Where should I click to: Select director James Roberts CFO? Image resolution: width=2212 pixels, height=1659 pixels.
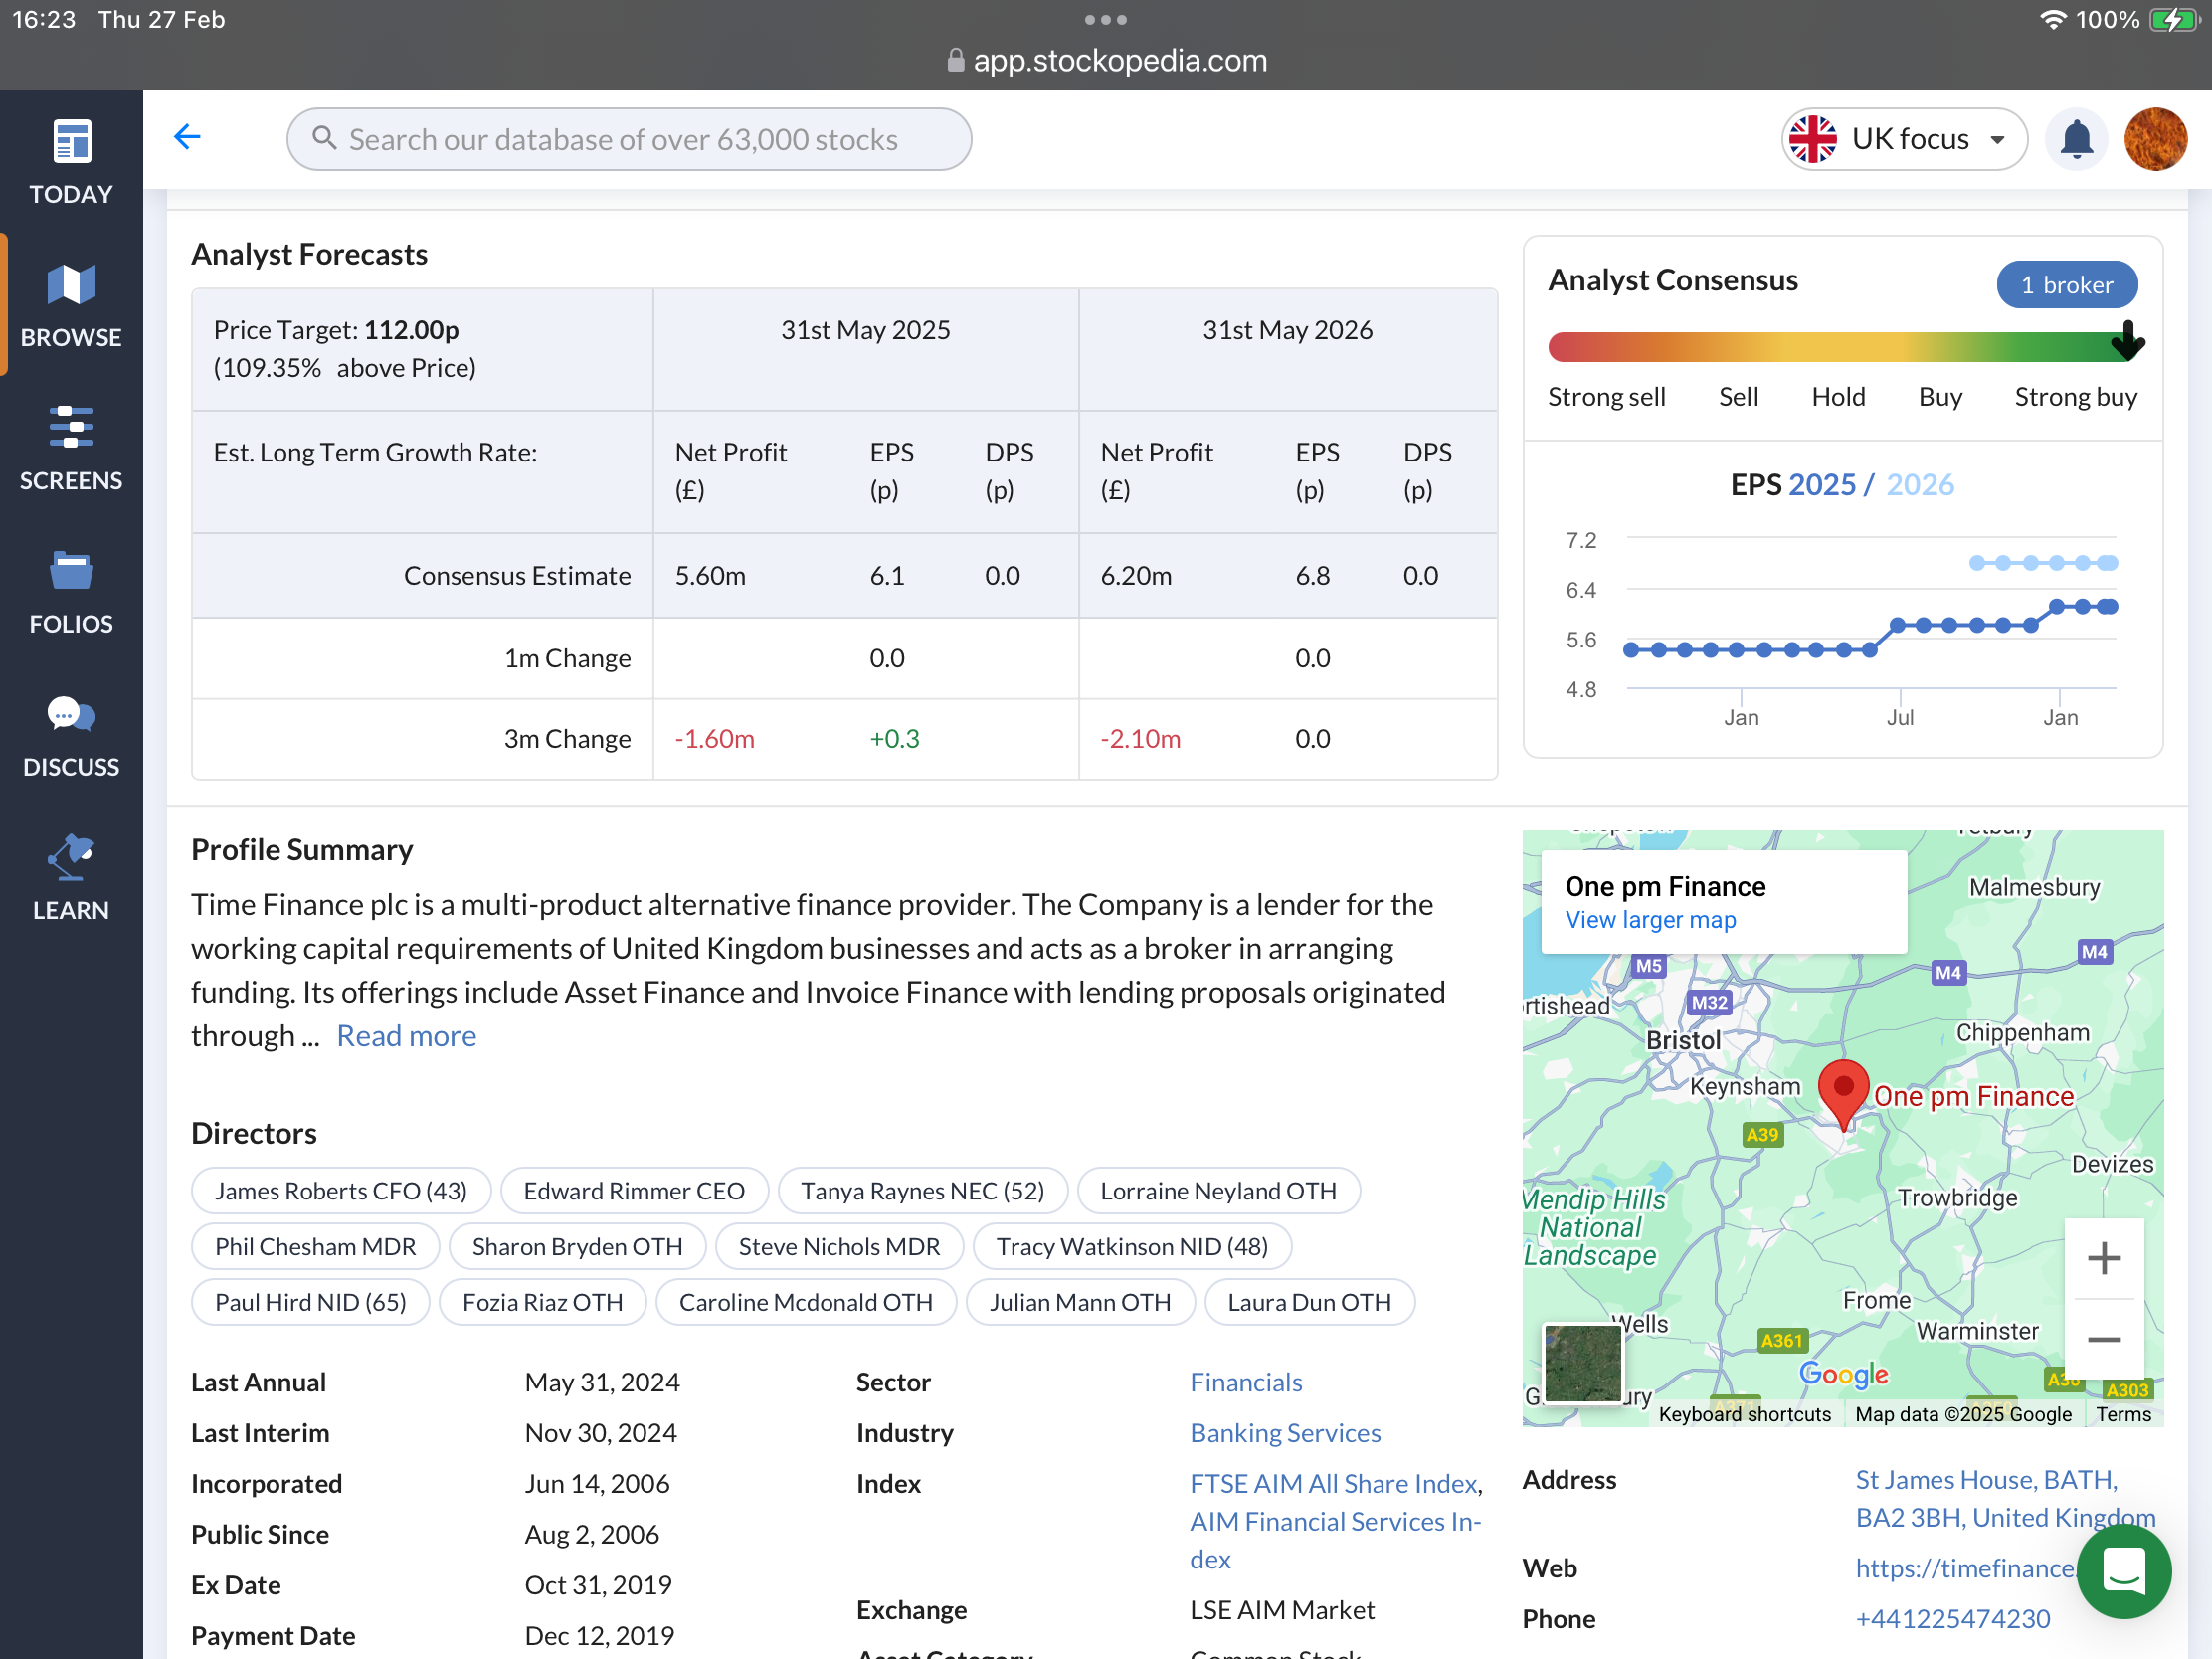341,1191
